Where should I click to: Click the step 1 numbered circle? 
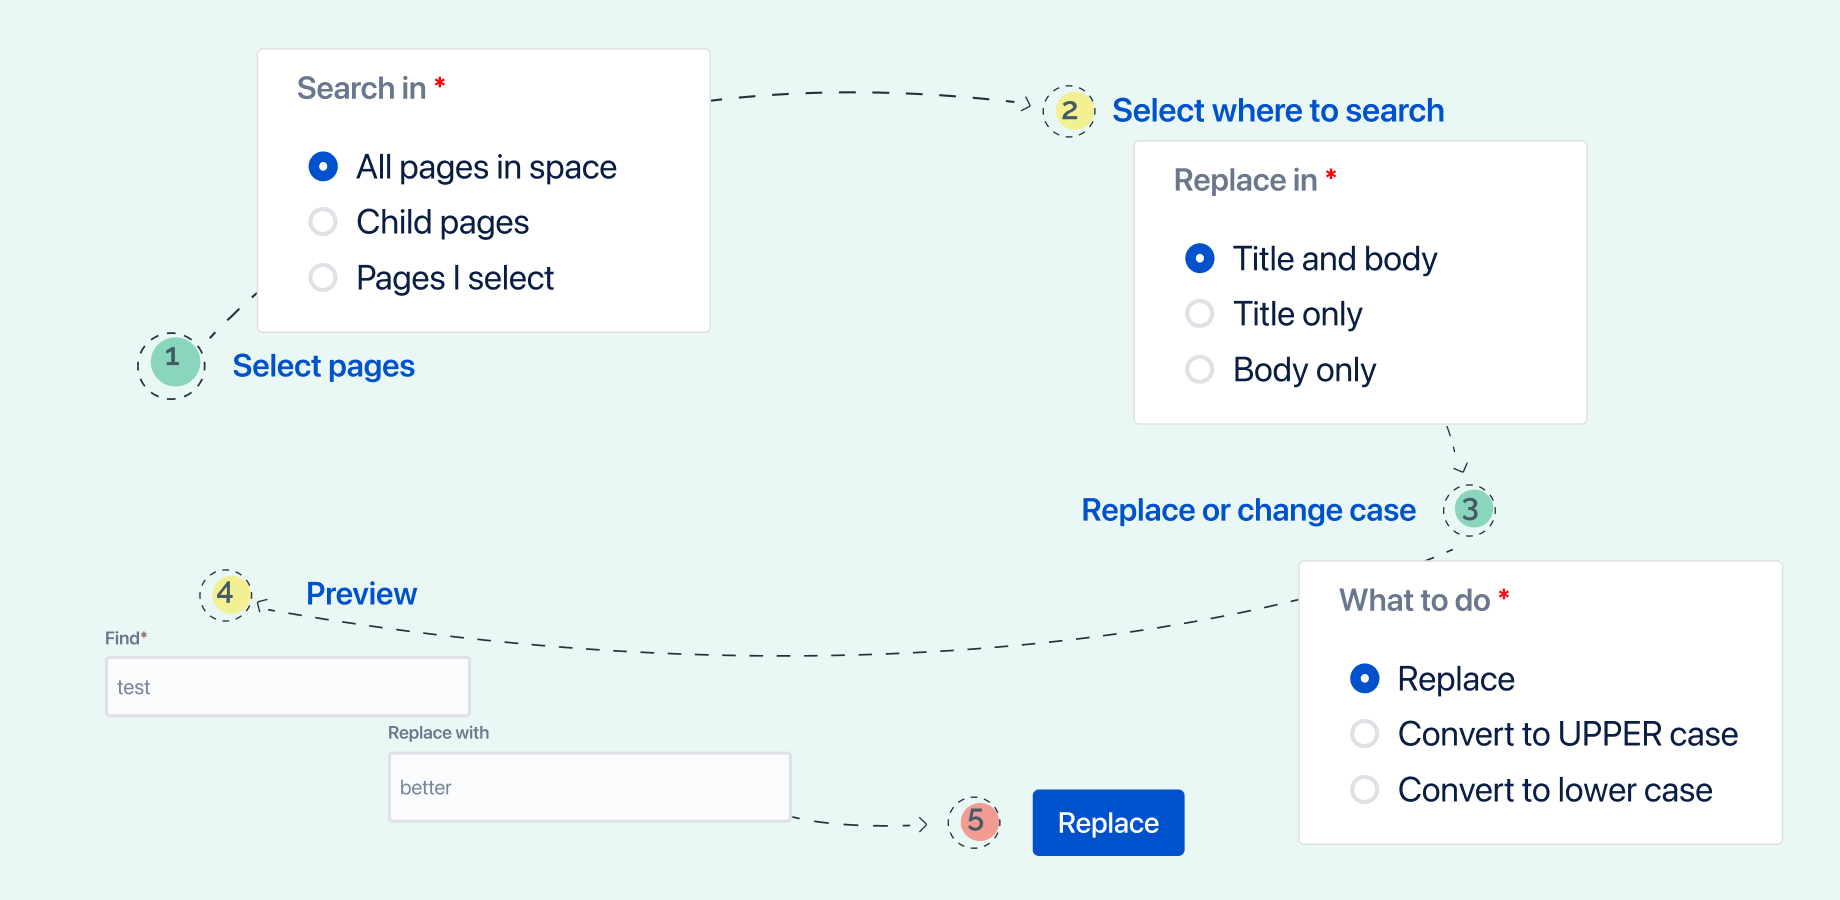pos(172,365)
